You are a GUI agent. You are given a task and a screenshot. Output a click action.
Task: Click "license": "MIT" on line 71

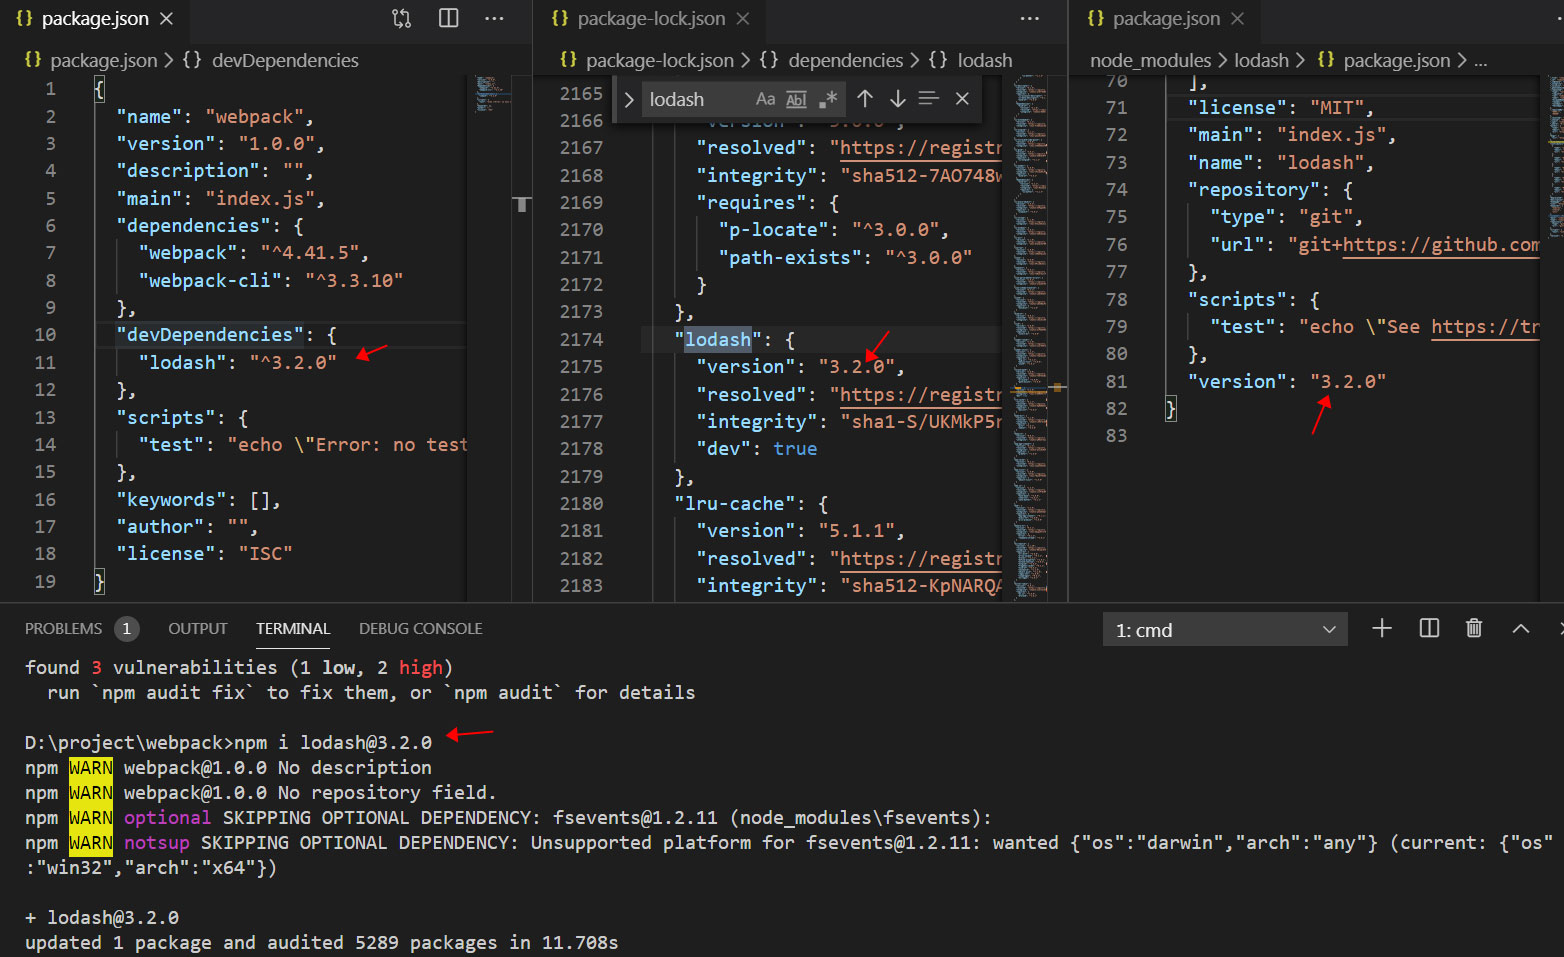click(1280, 108)
